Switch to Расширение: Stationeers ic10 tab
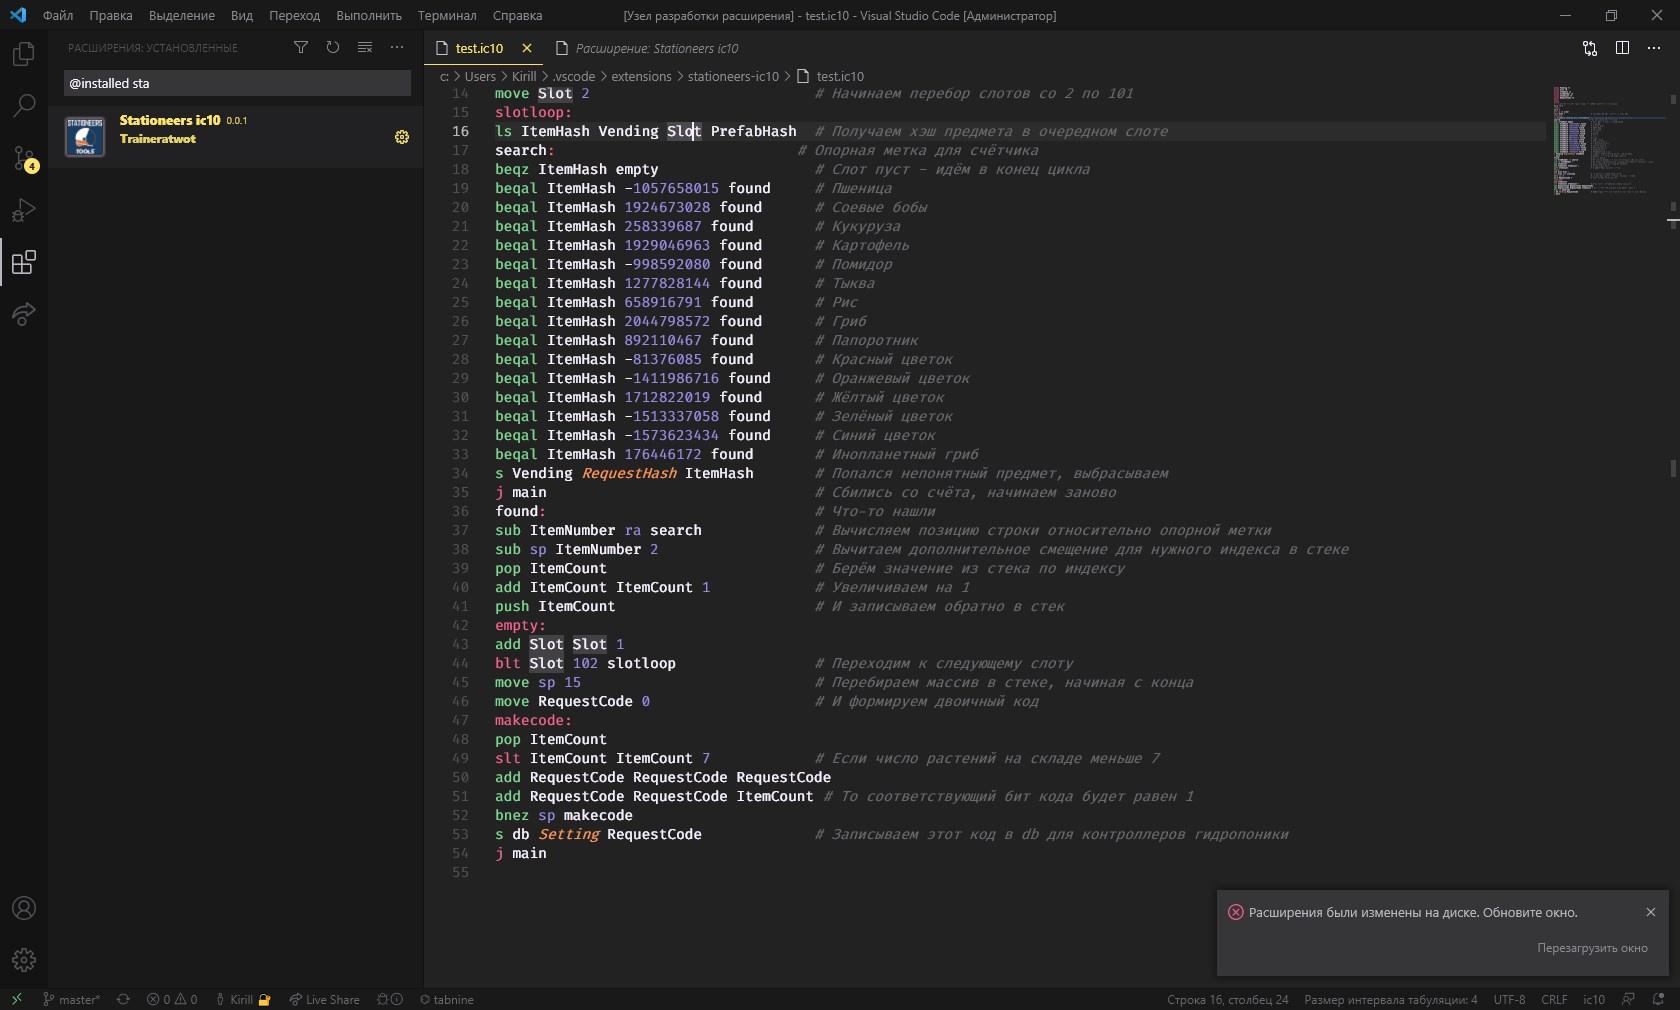The height and width of the screenshot is (1010, 1680). tap(647, 48)
